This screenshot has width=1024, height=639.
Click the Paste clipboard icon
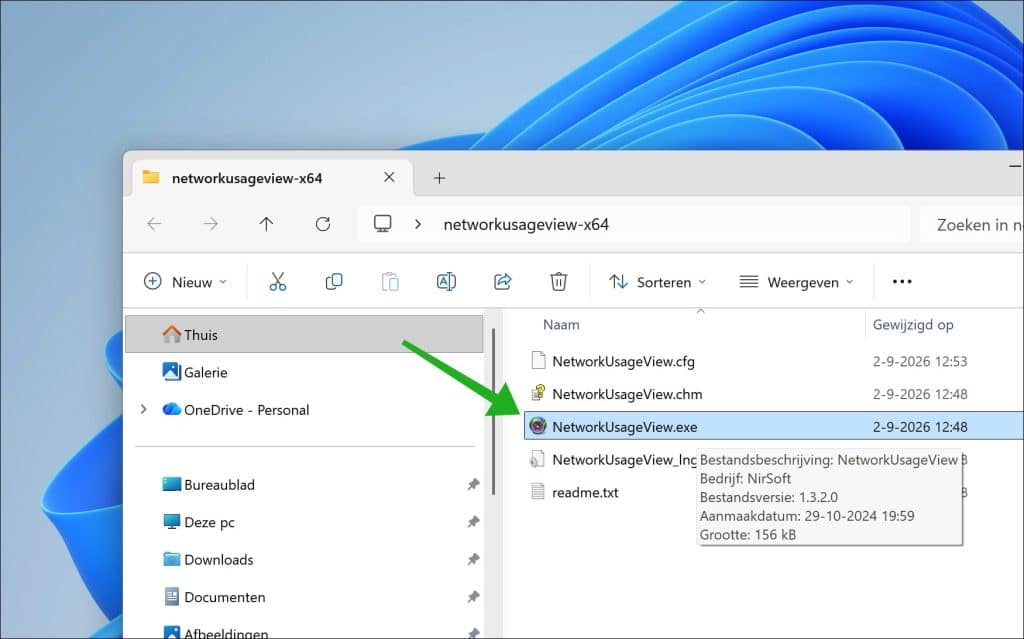coord(390,282)
